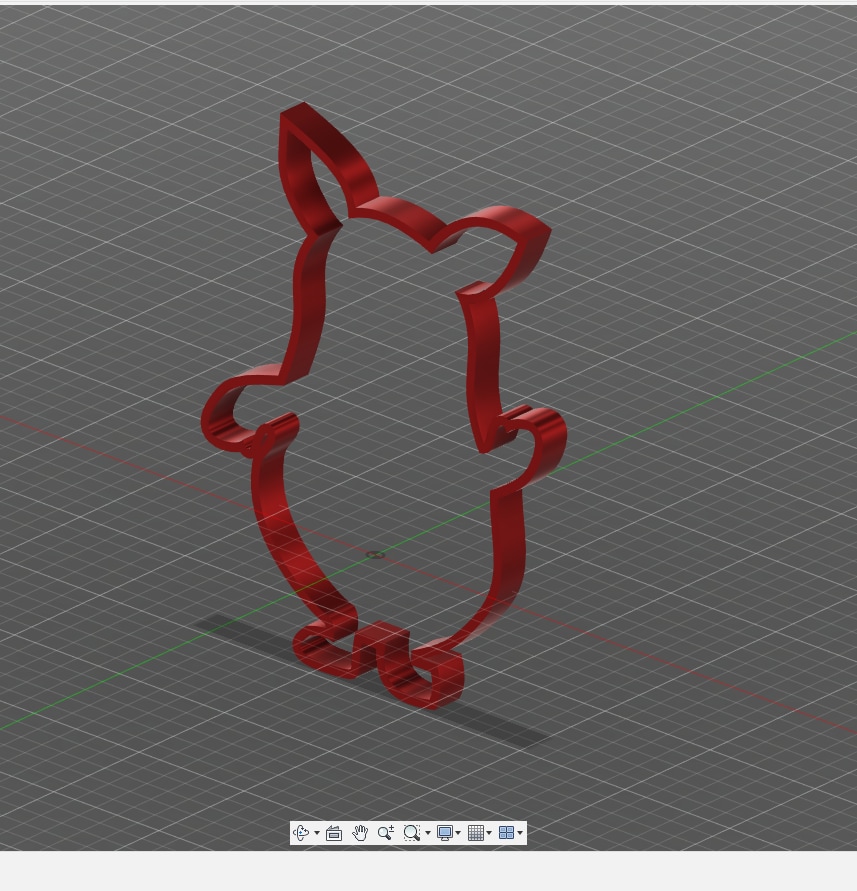Activate the Look At tool
This screenshot has height=891, width=857.
334,834
